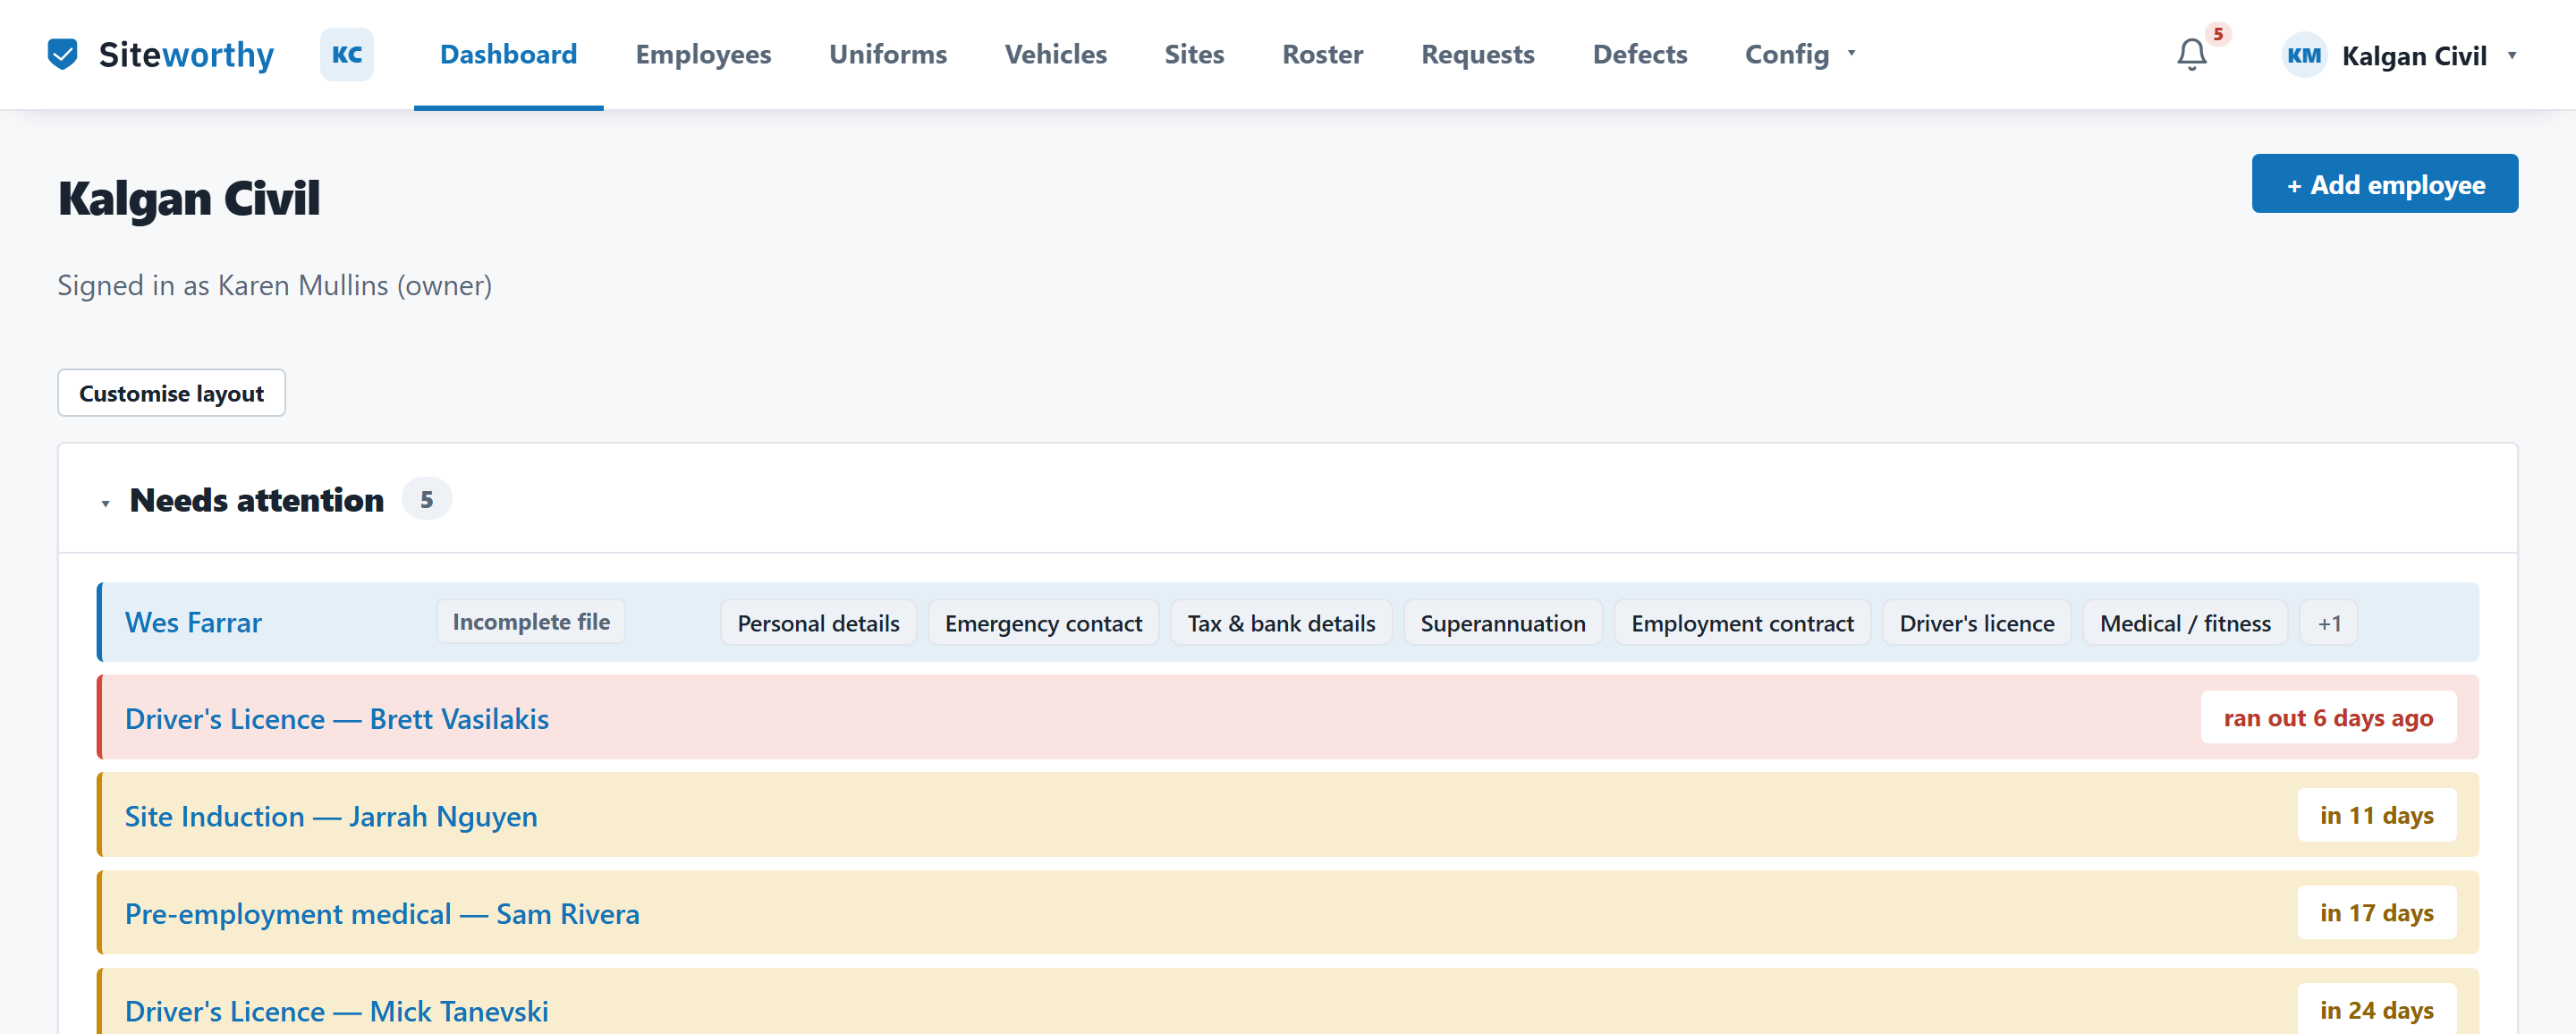Click the Driver's licence chip for Wes Farrar

point(1976,623)
